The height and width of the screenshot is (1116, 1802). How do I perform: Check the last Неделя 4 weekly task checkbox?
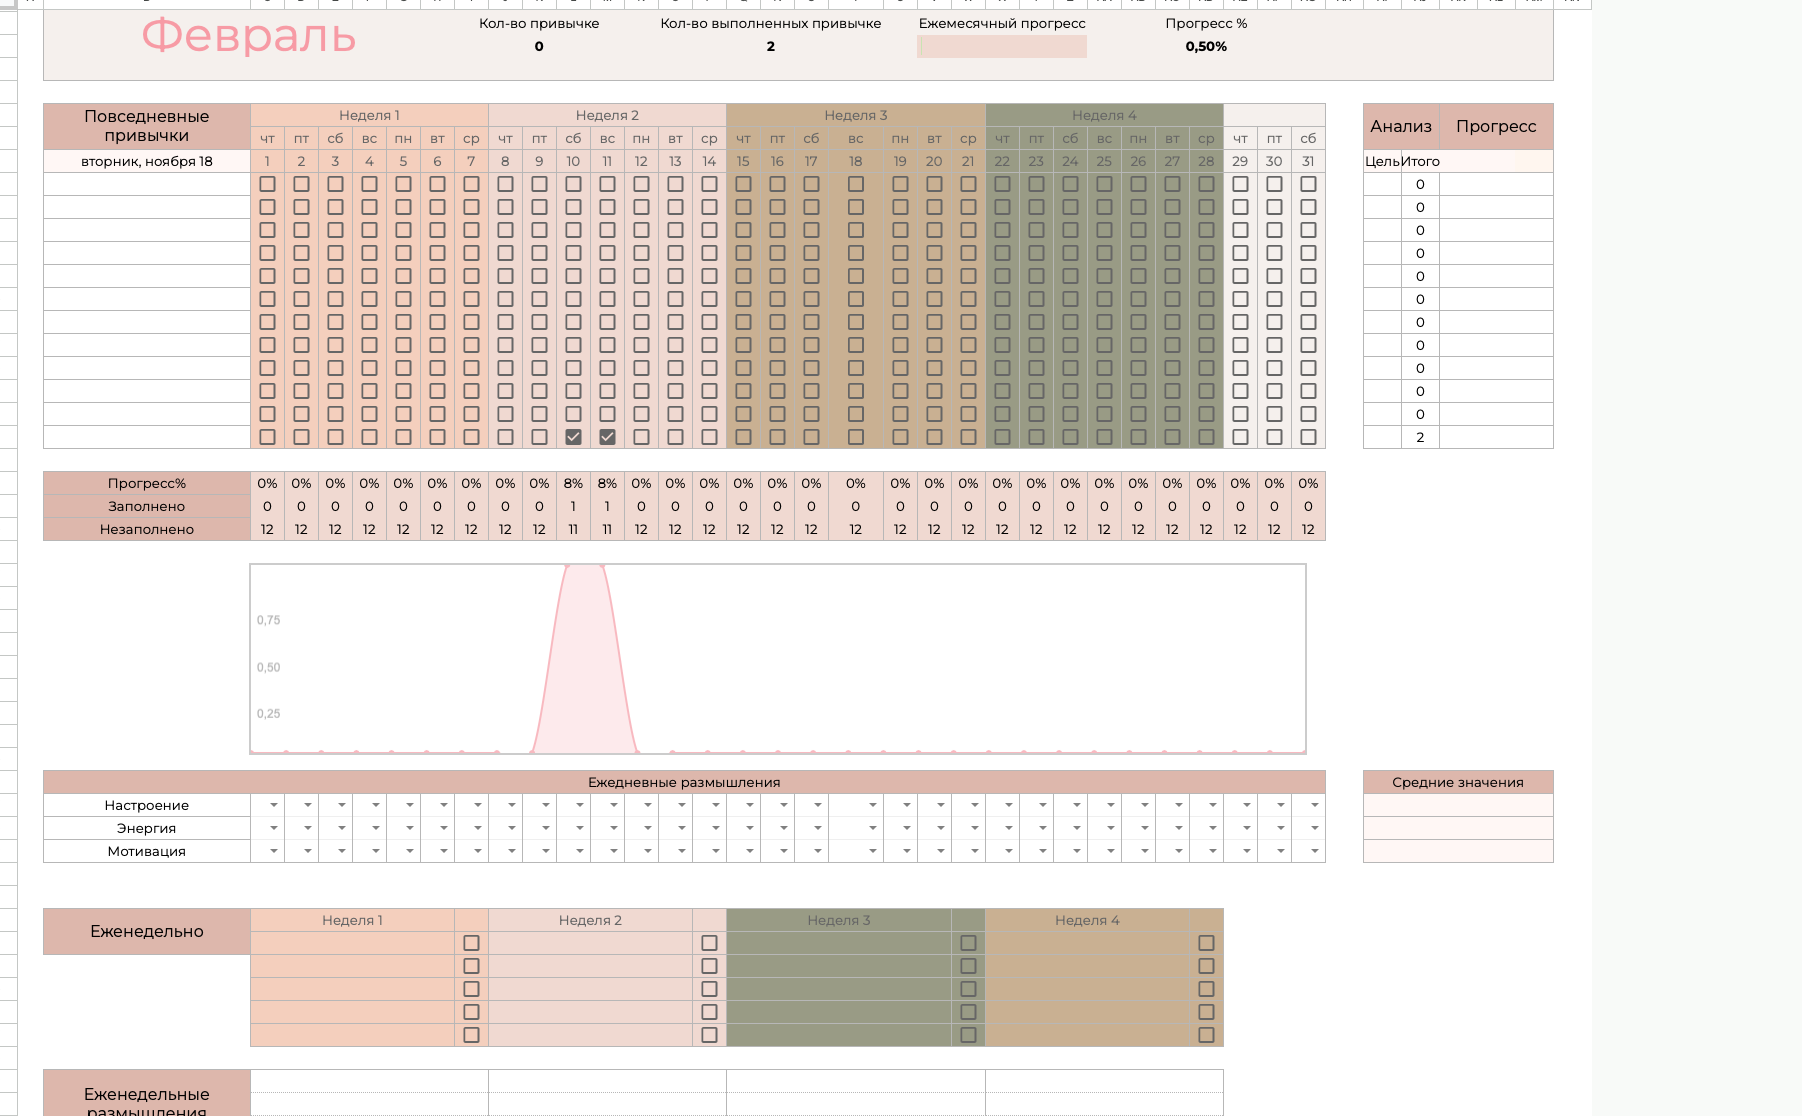coord(1206,1035)
